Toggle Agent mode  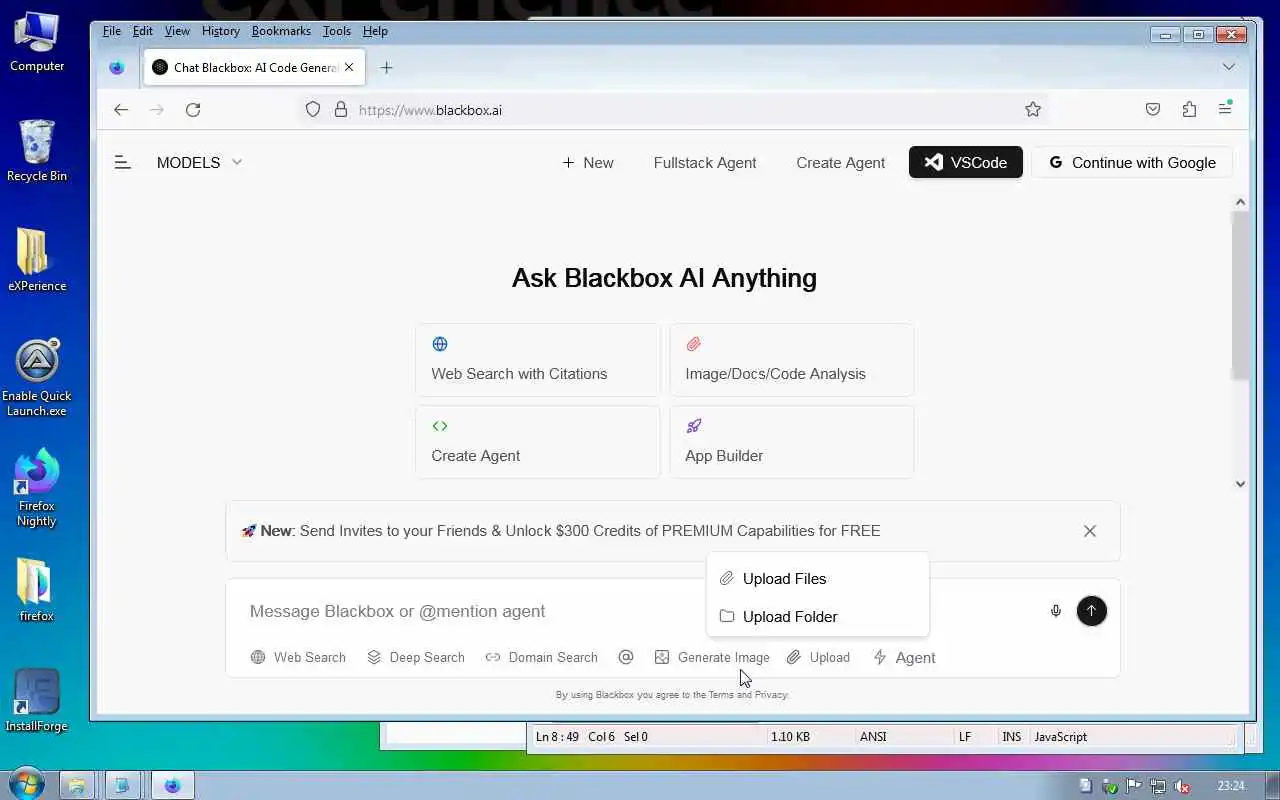pos(904,657)
